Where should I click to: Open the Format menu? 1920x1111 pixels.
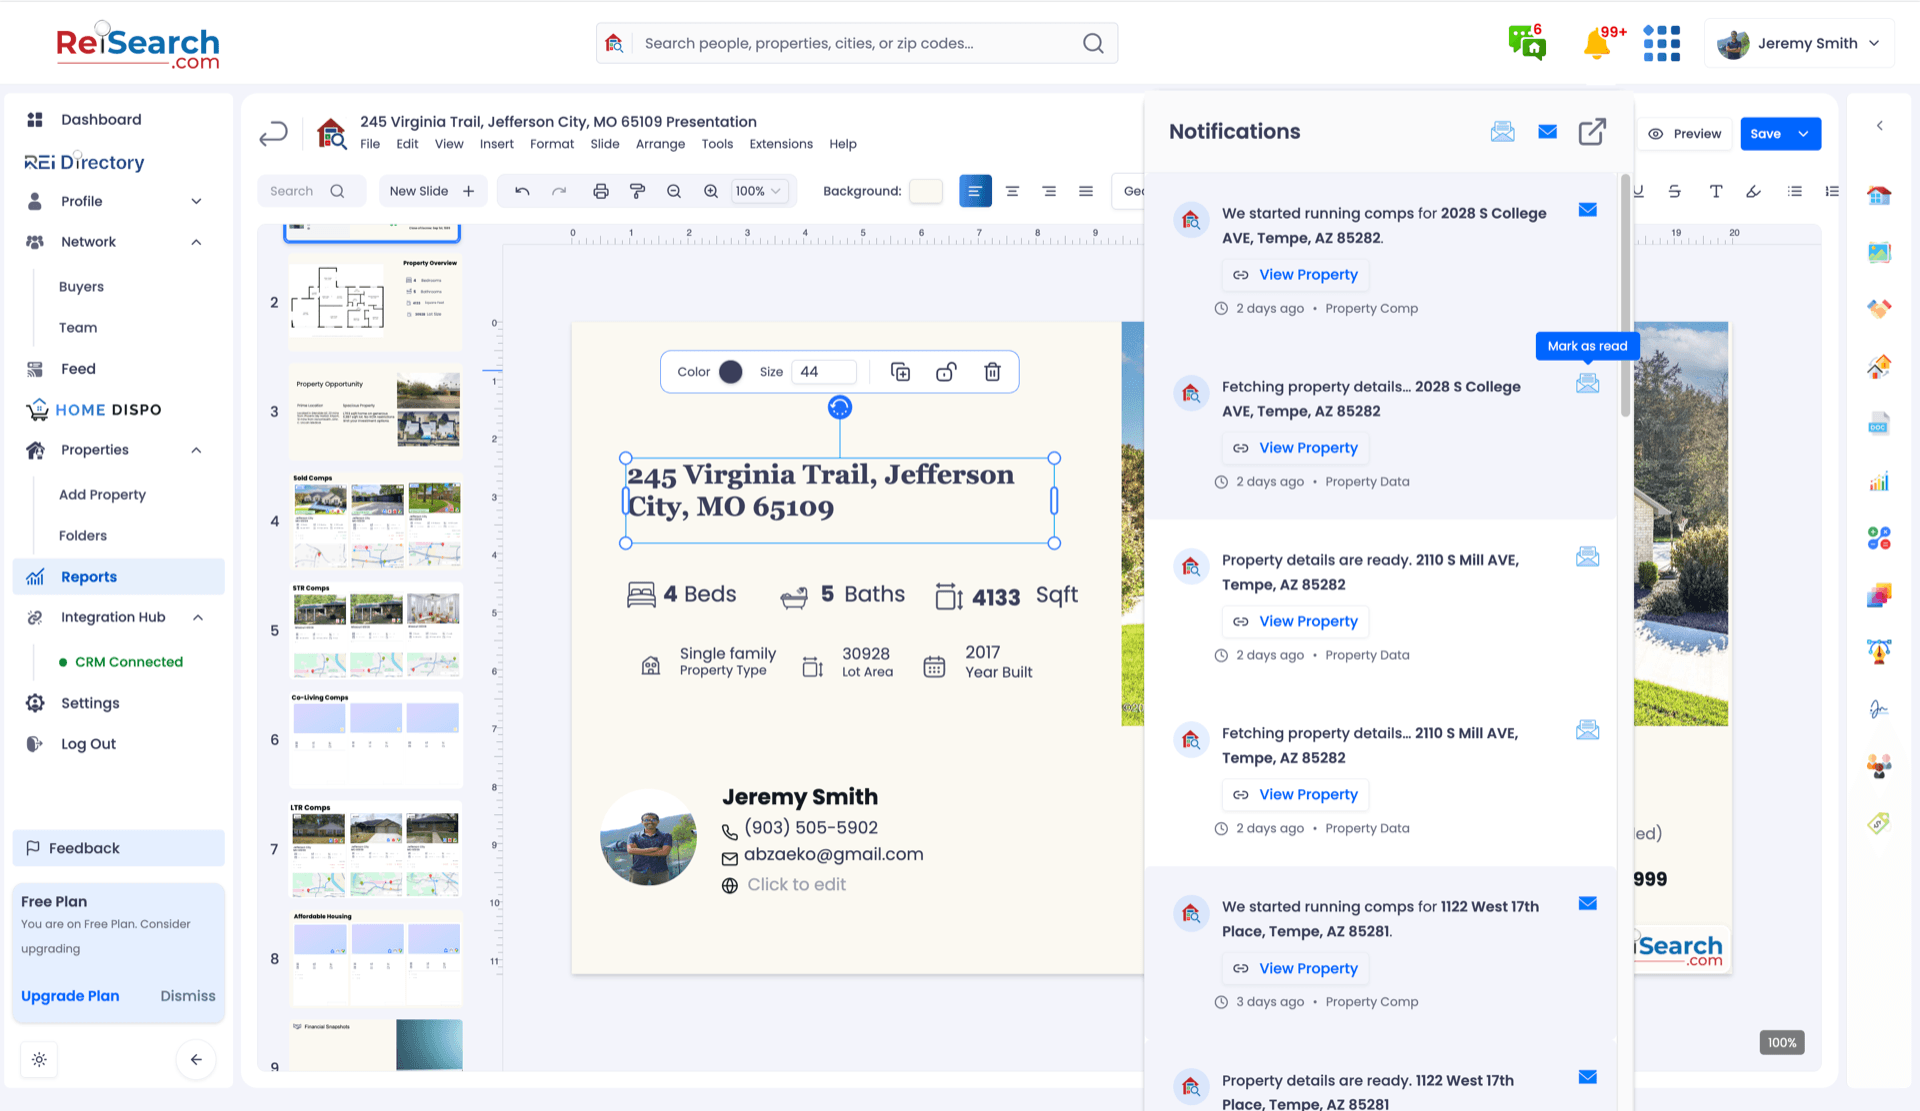[552, 144]
